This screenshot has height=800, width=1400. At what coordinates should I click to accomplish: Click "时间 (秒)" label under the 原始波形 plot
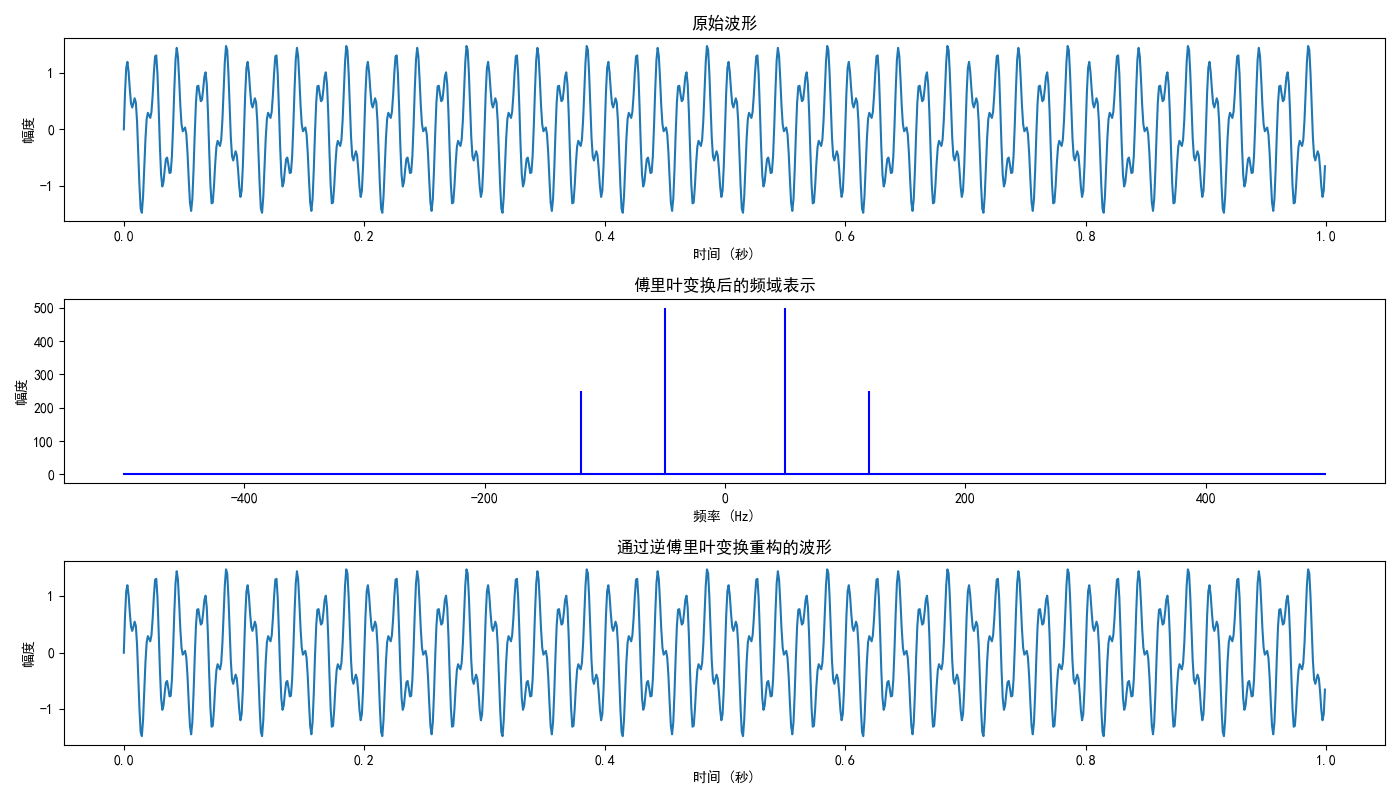coord(724,254)
